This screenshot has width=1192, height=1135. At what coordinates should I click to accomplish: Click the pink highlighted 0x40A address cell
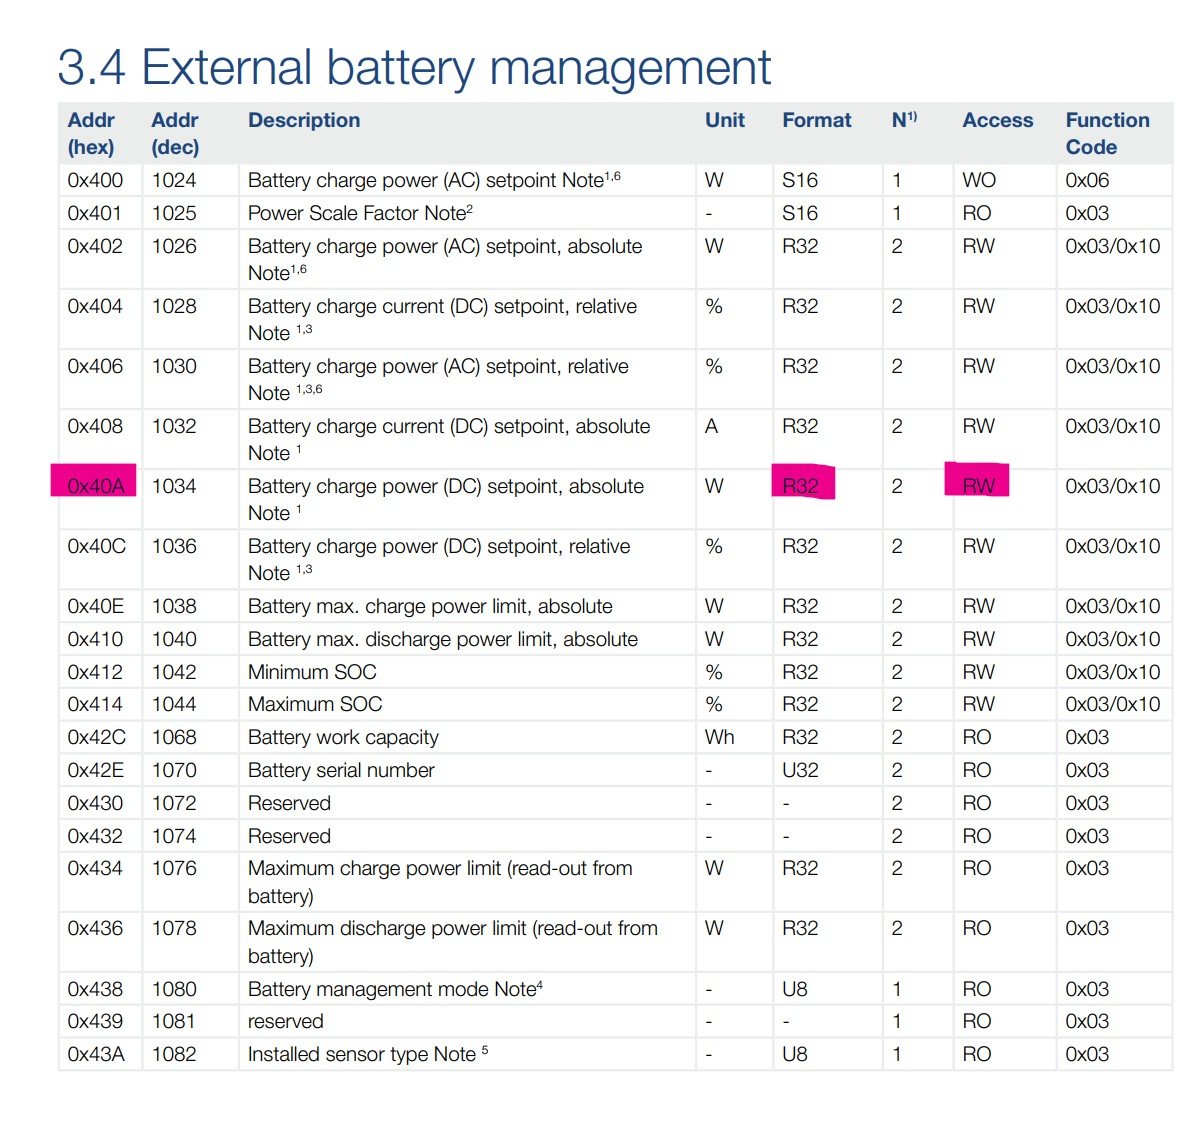click(x=95, y=486)
